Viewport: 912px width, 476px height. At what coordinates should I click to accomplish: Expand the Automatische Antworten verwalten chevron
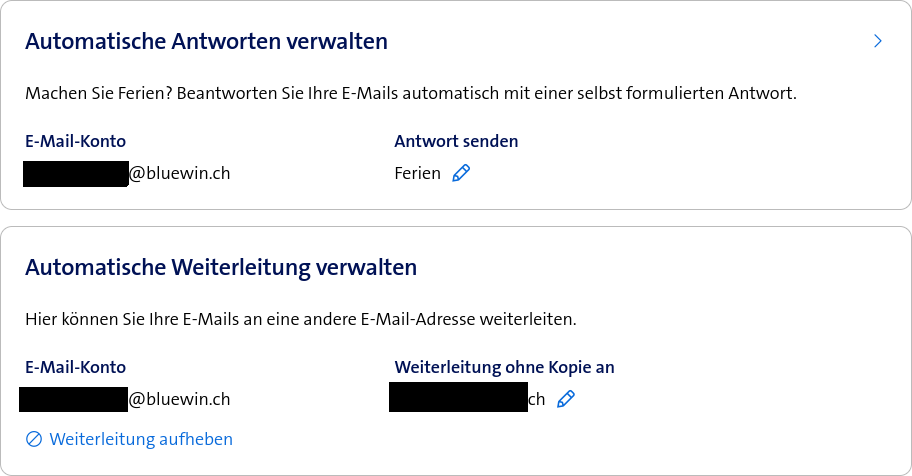pos(877,41)
